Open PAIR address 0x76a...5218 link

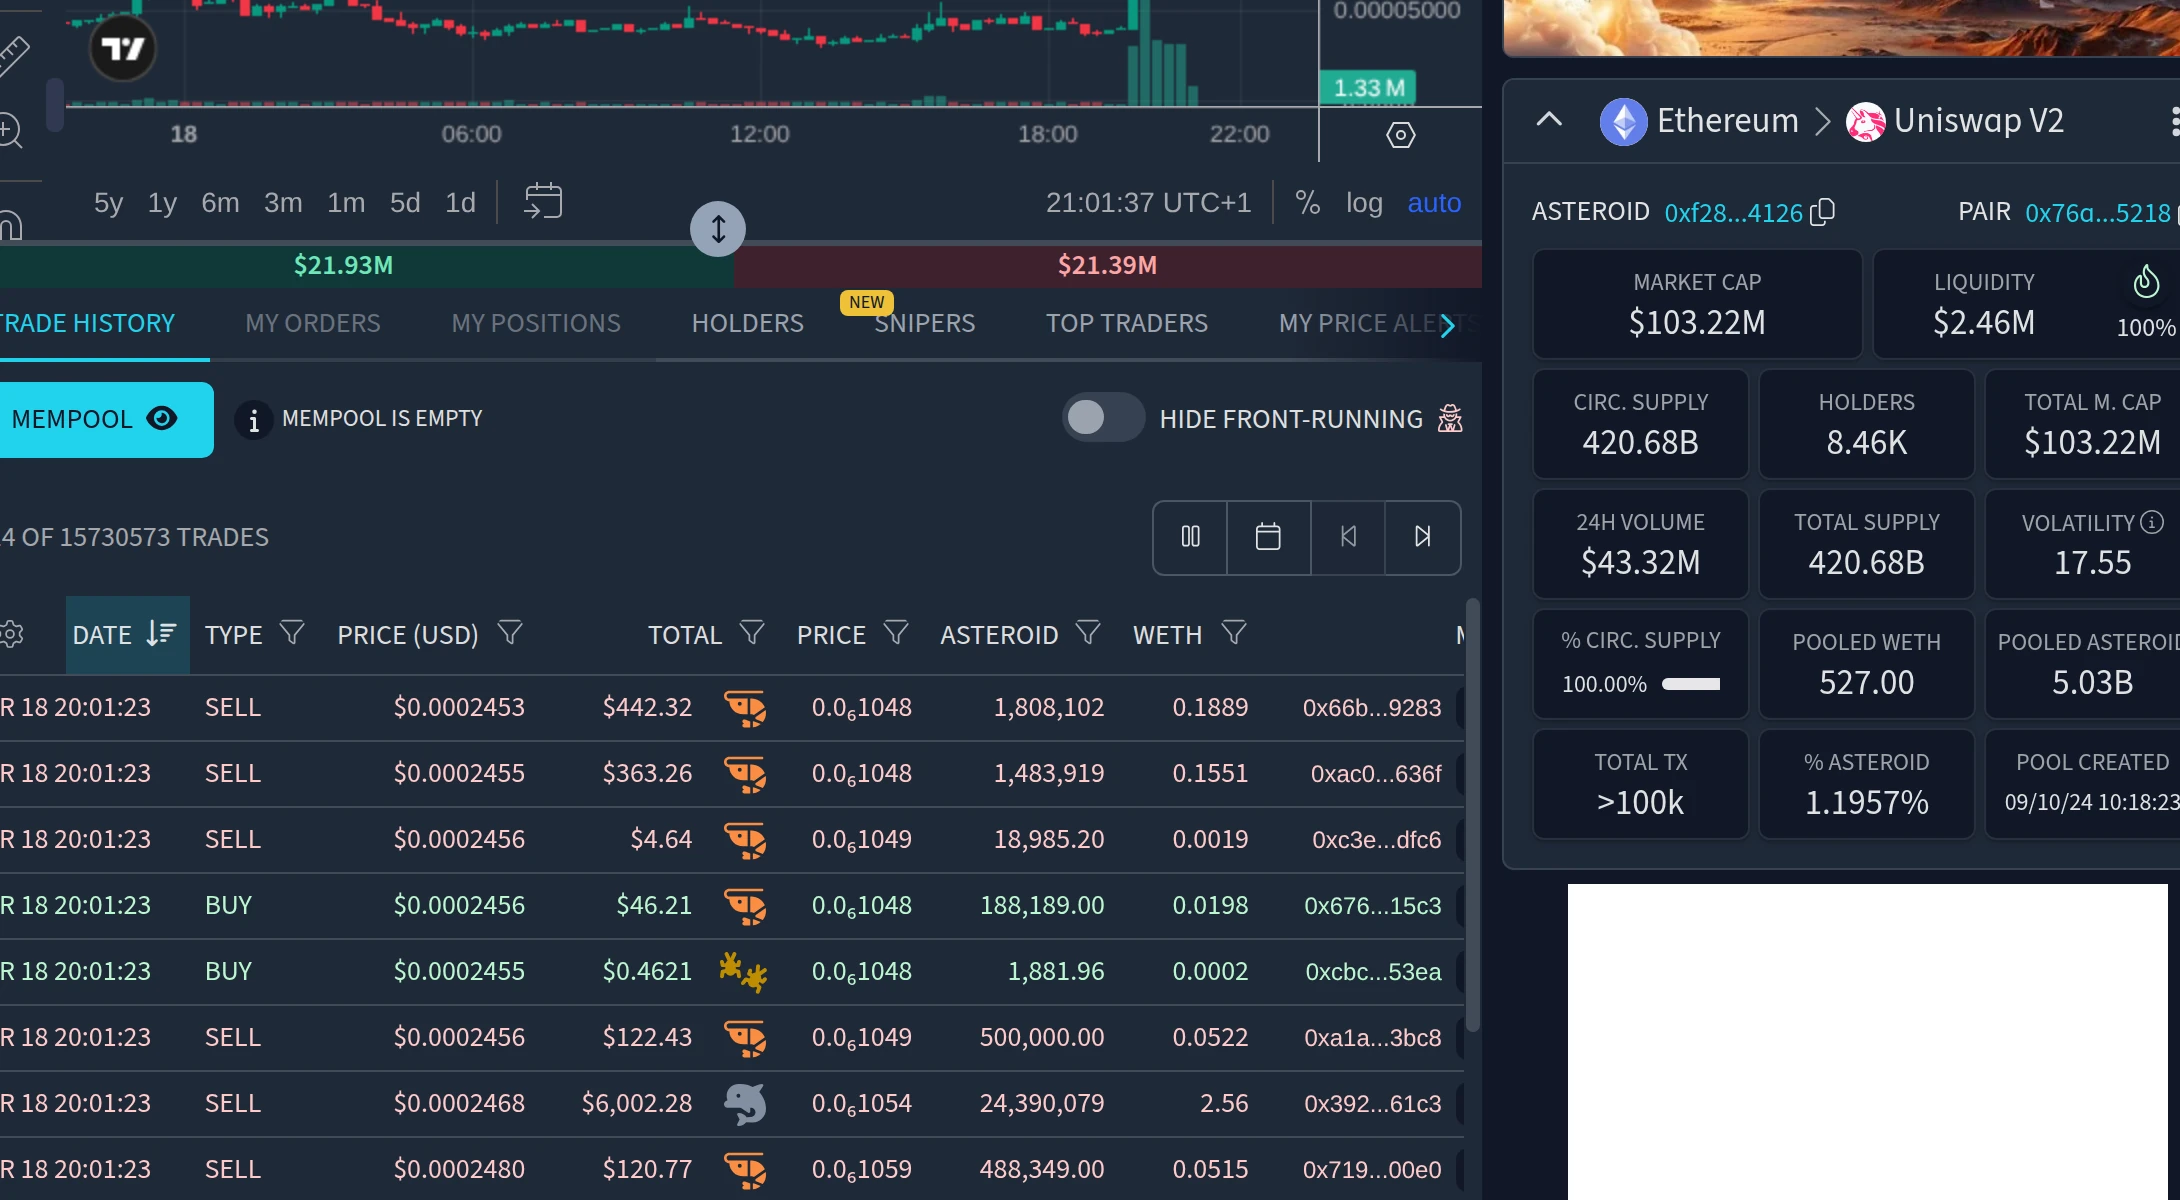(x=2098, y=213)
